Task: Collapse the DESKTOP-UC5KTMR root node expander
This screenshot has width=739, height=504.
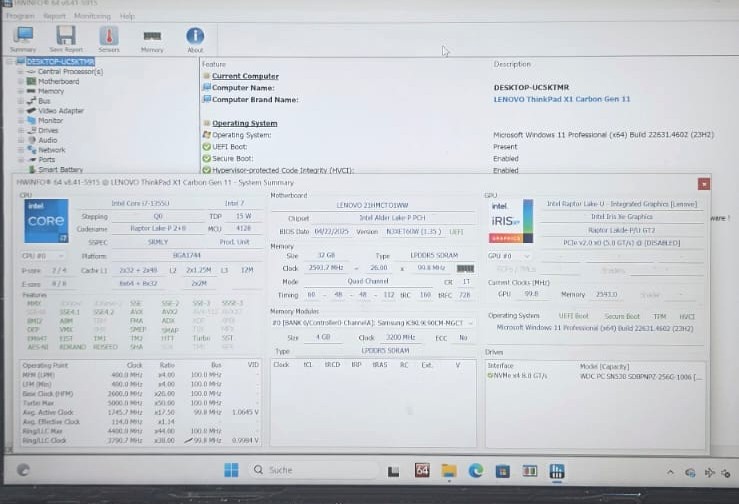Action: [x=9, y=62]
